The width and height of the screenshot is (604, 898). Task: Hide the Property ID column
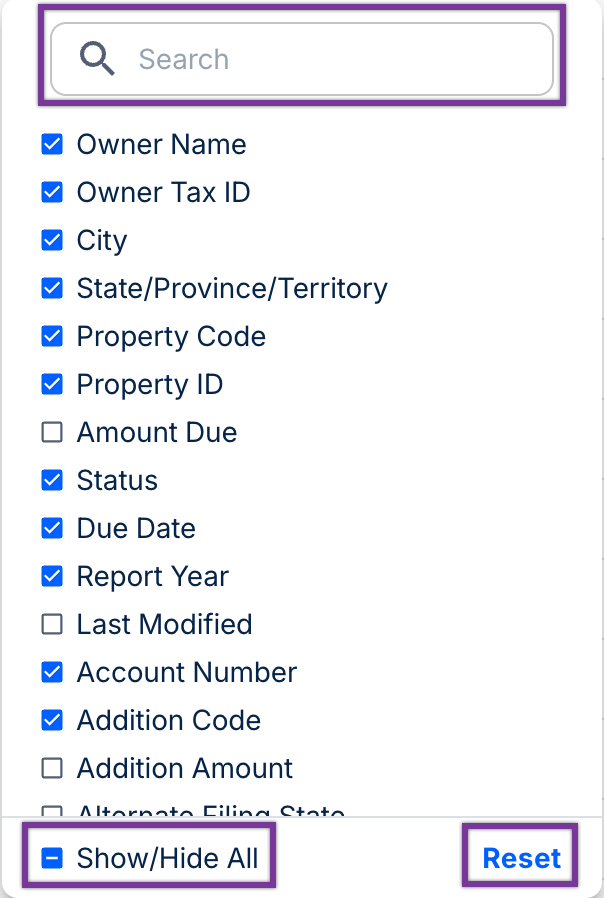pos(52,385)
